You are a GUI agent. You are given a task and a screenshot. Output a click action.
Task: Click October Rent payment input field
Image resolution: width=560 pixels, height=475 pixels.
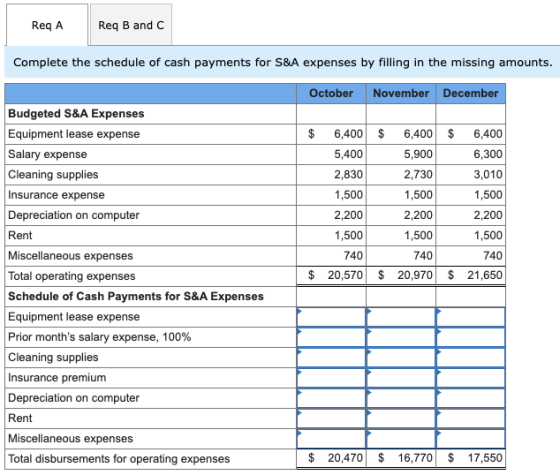[x=331, y=418]
